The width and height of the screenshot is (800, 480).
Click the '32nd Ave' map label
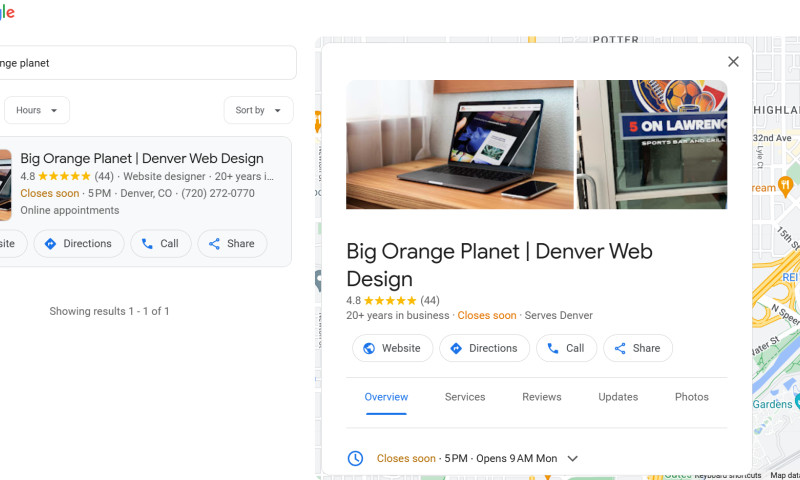point(772,138)
